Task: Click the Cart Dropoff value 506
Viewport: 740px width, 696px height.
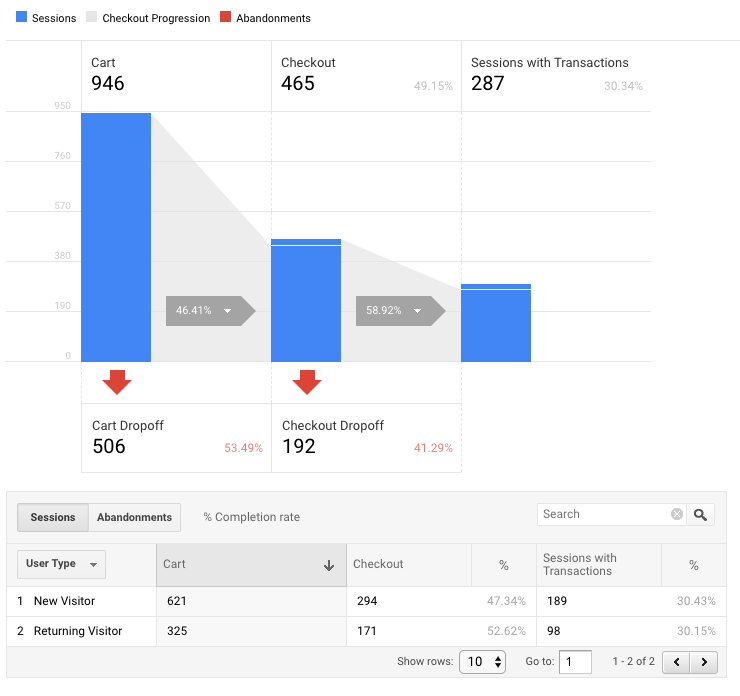Action: click(109, 446)
